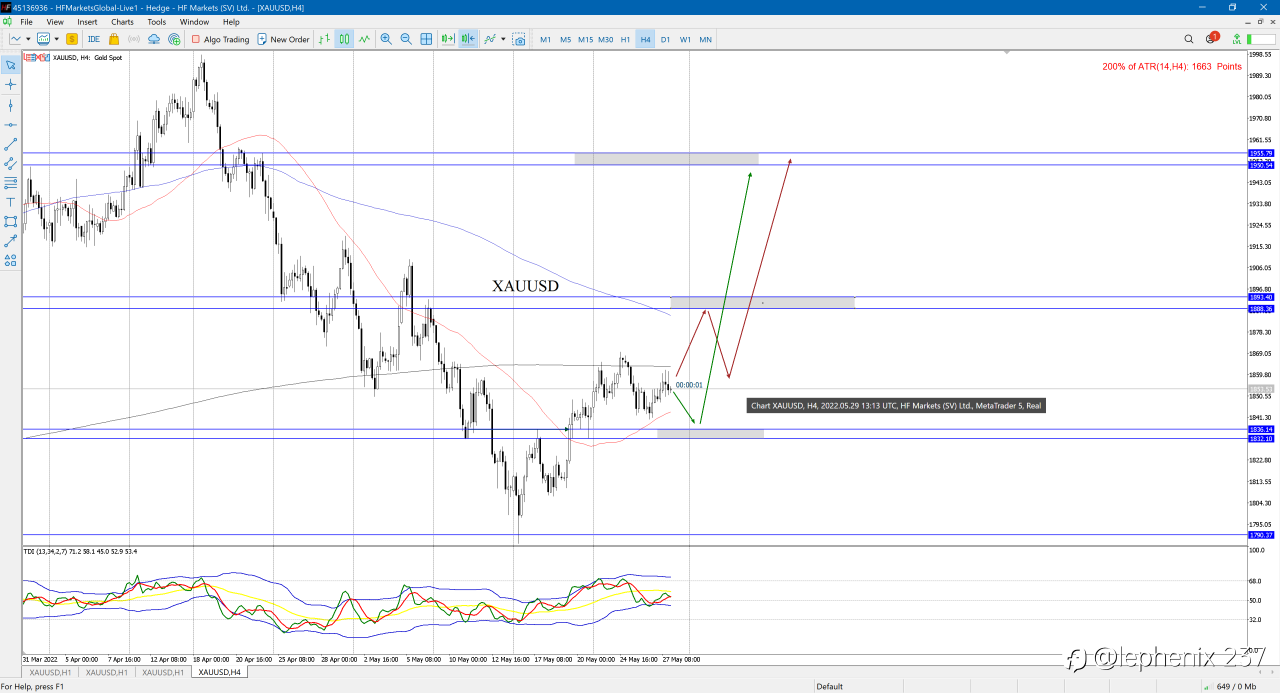This screenshot has width=1280, height=693.
Task: Zoom in on the chart
Action: [386, 39]
